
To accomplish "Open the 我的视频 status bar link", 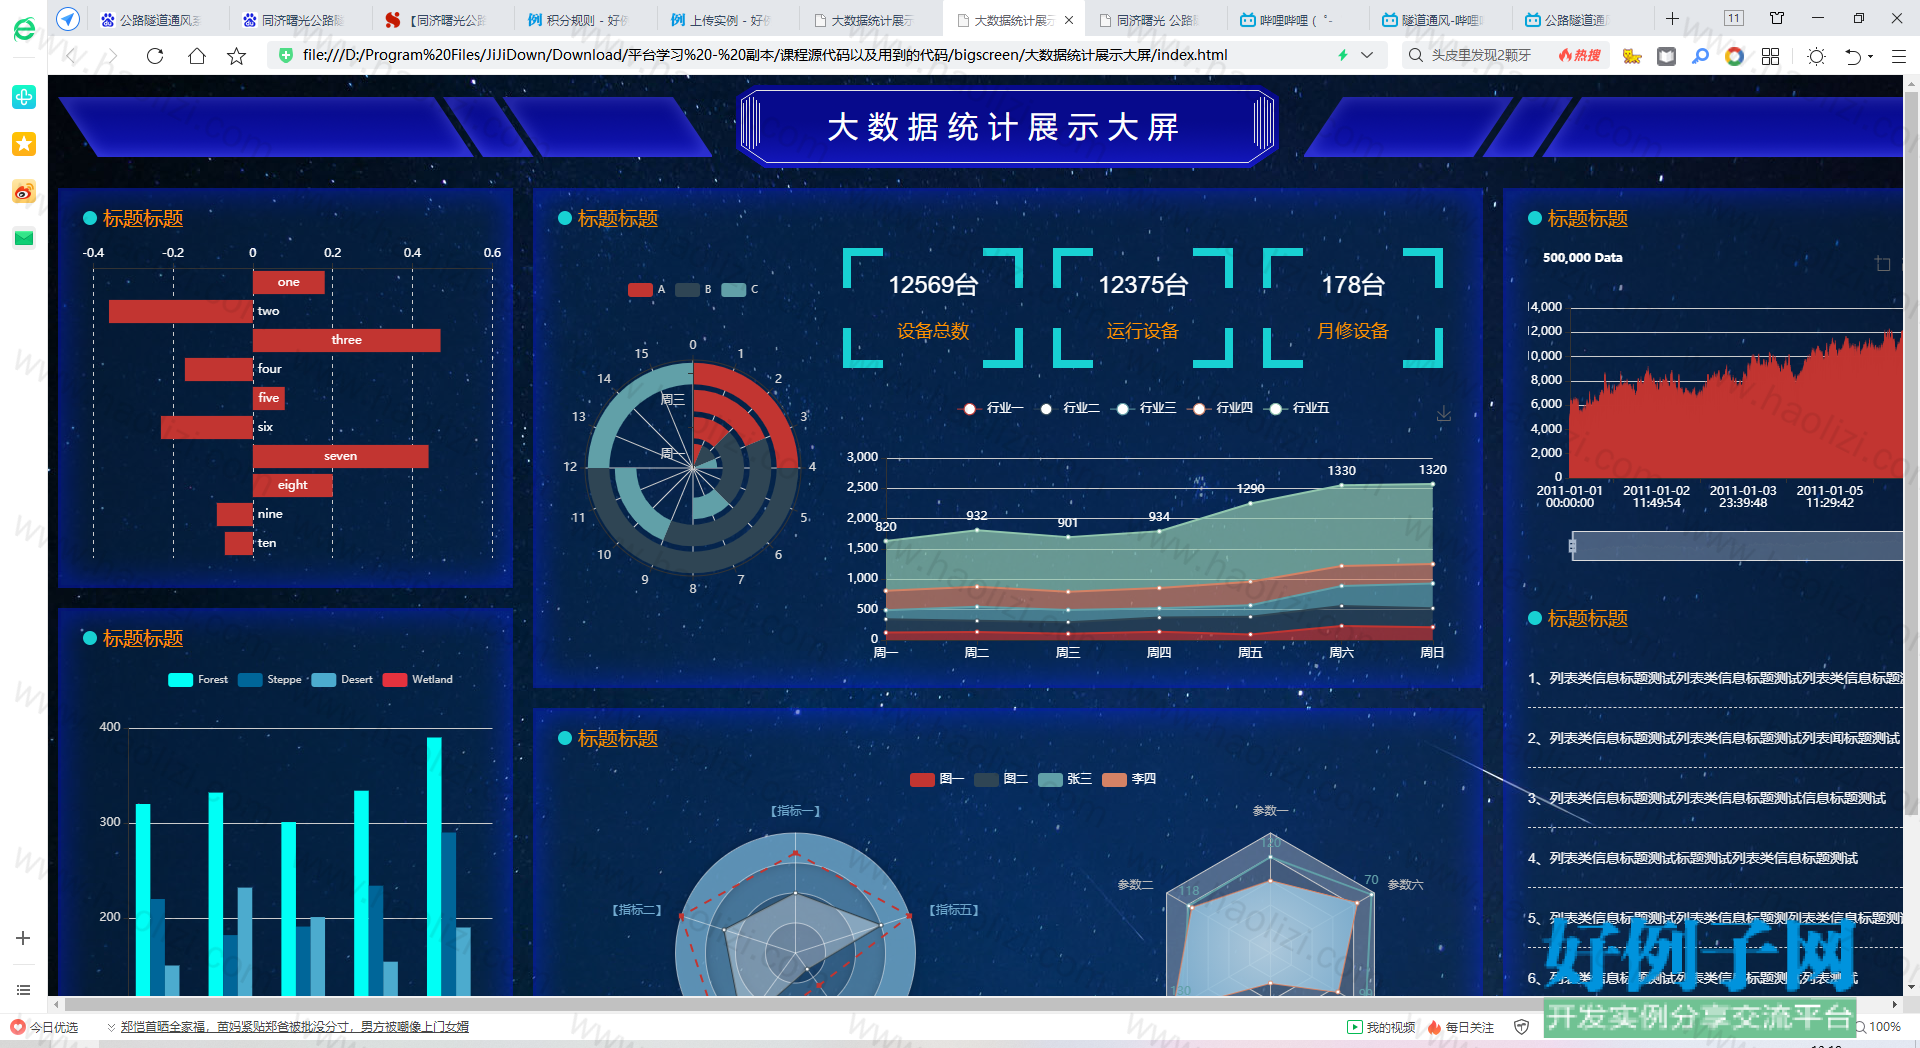I will coord(1381,1027).
